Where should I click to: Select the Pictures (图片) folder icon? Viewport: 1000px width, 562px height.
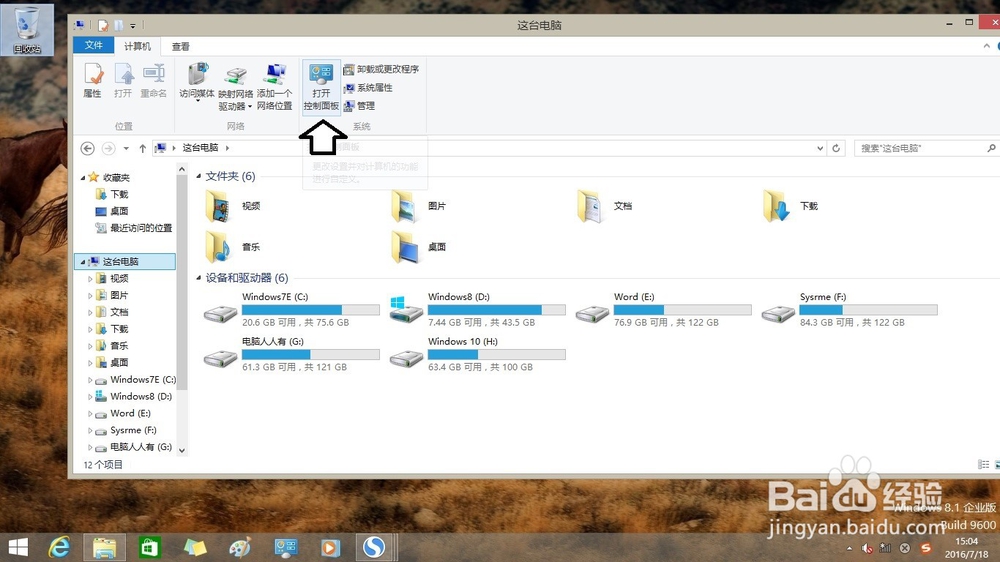pyautogui.click(x=404, y=206)
